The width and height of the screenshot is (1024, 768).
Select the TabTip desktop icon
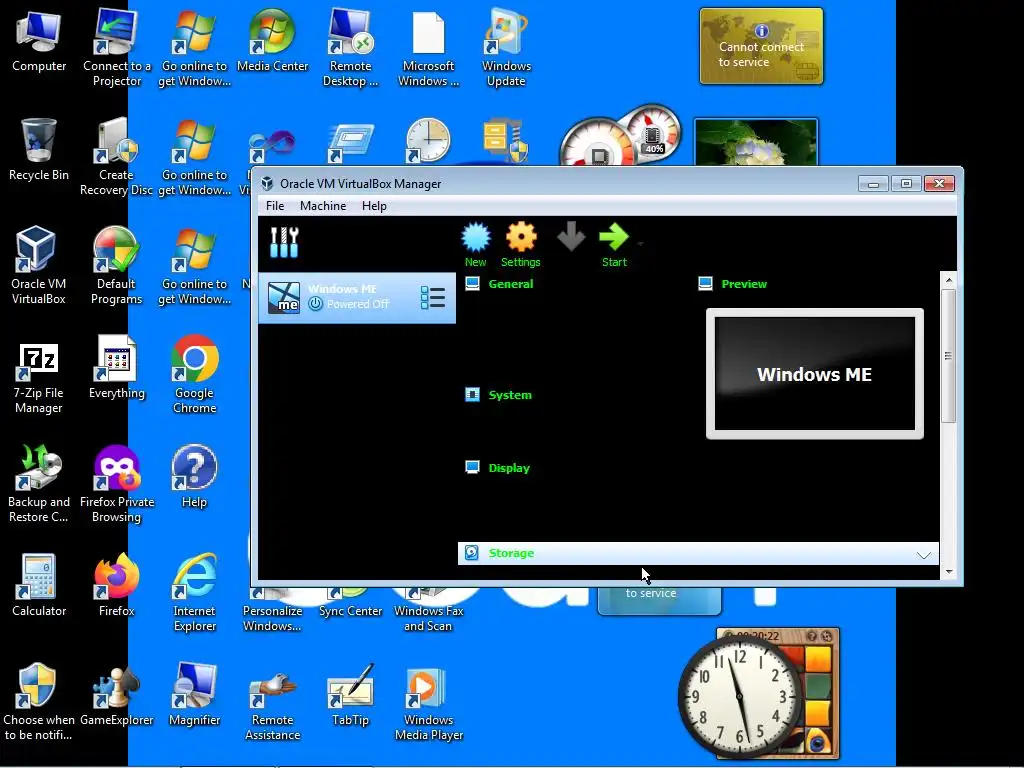[350, 694]
